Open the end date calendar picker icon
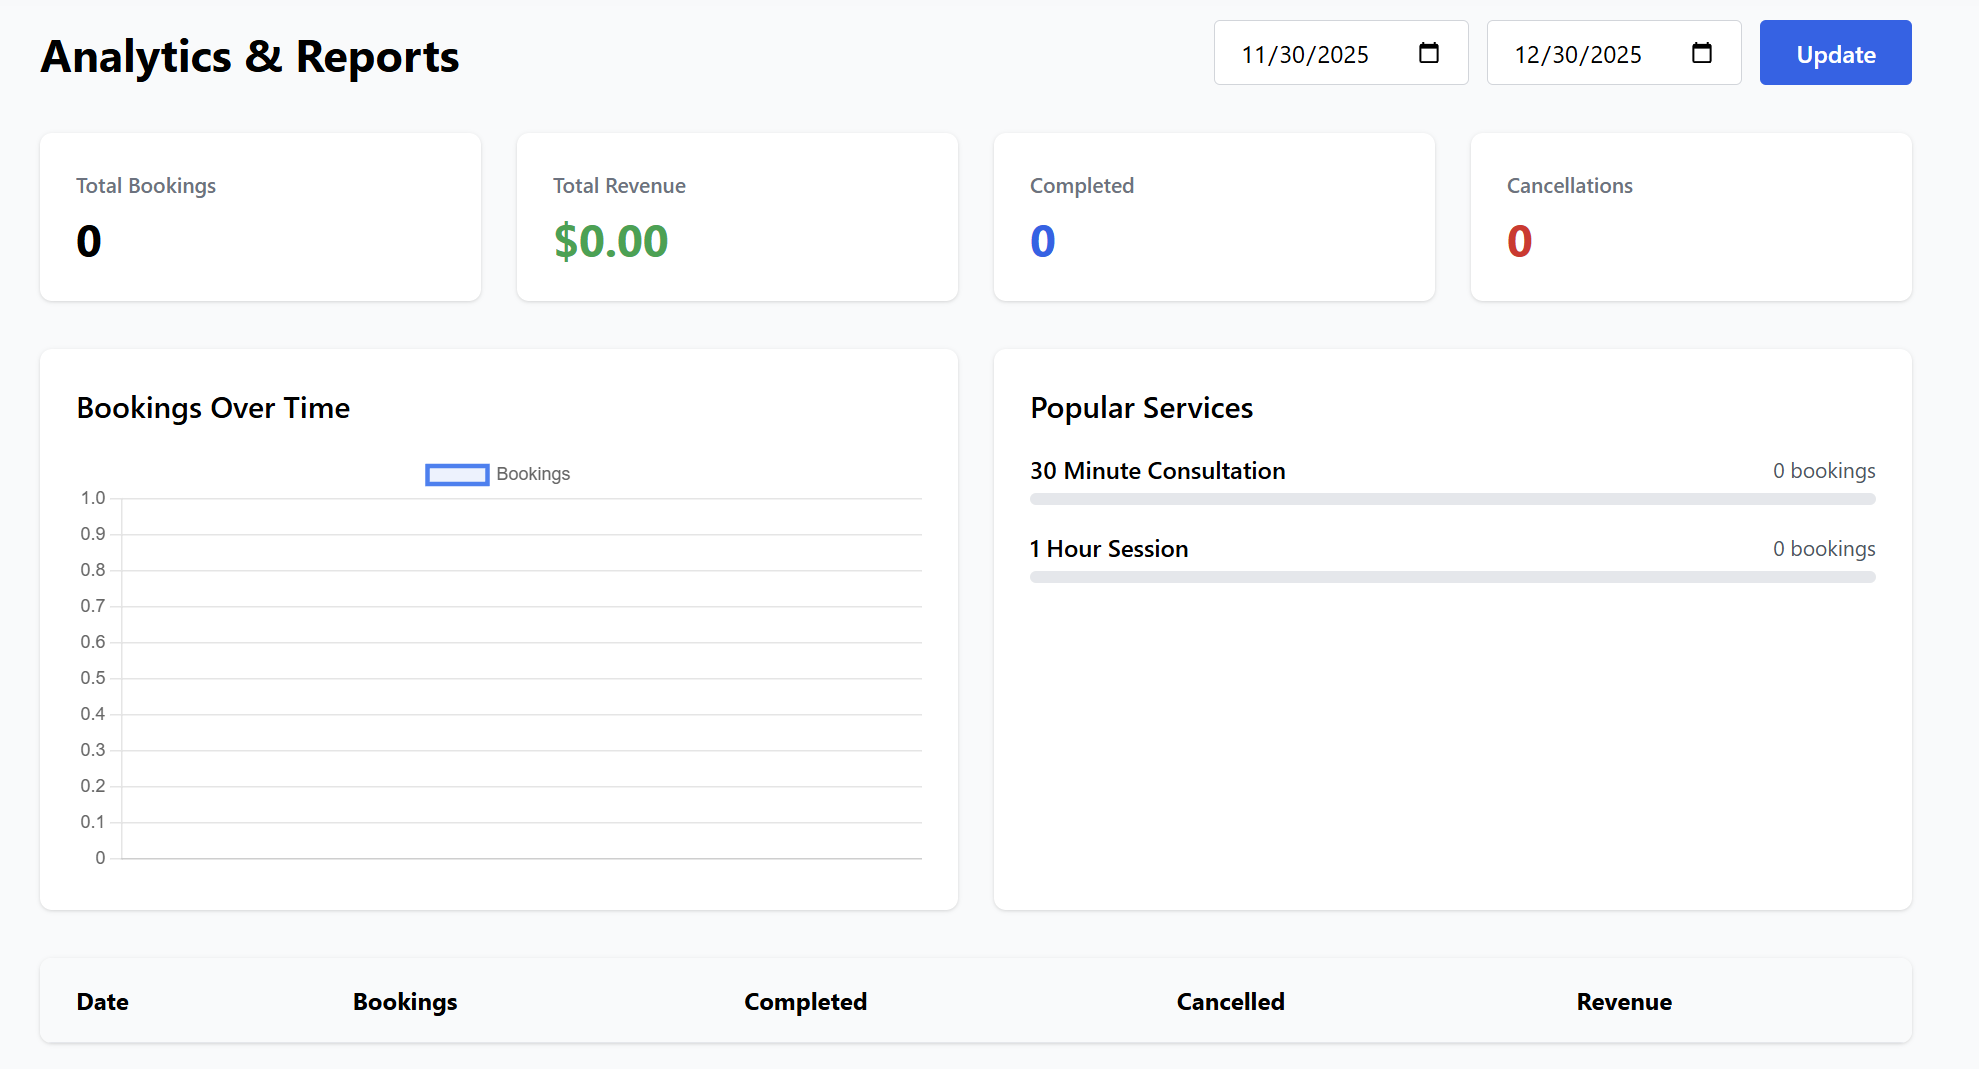The height and width of the screenshot is (1069, 1979). pos(1701,53)
